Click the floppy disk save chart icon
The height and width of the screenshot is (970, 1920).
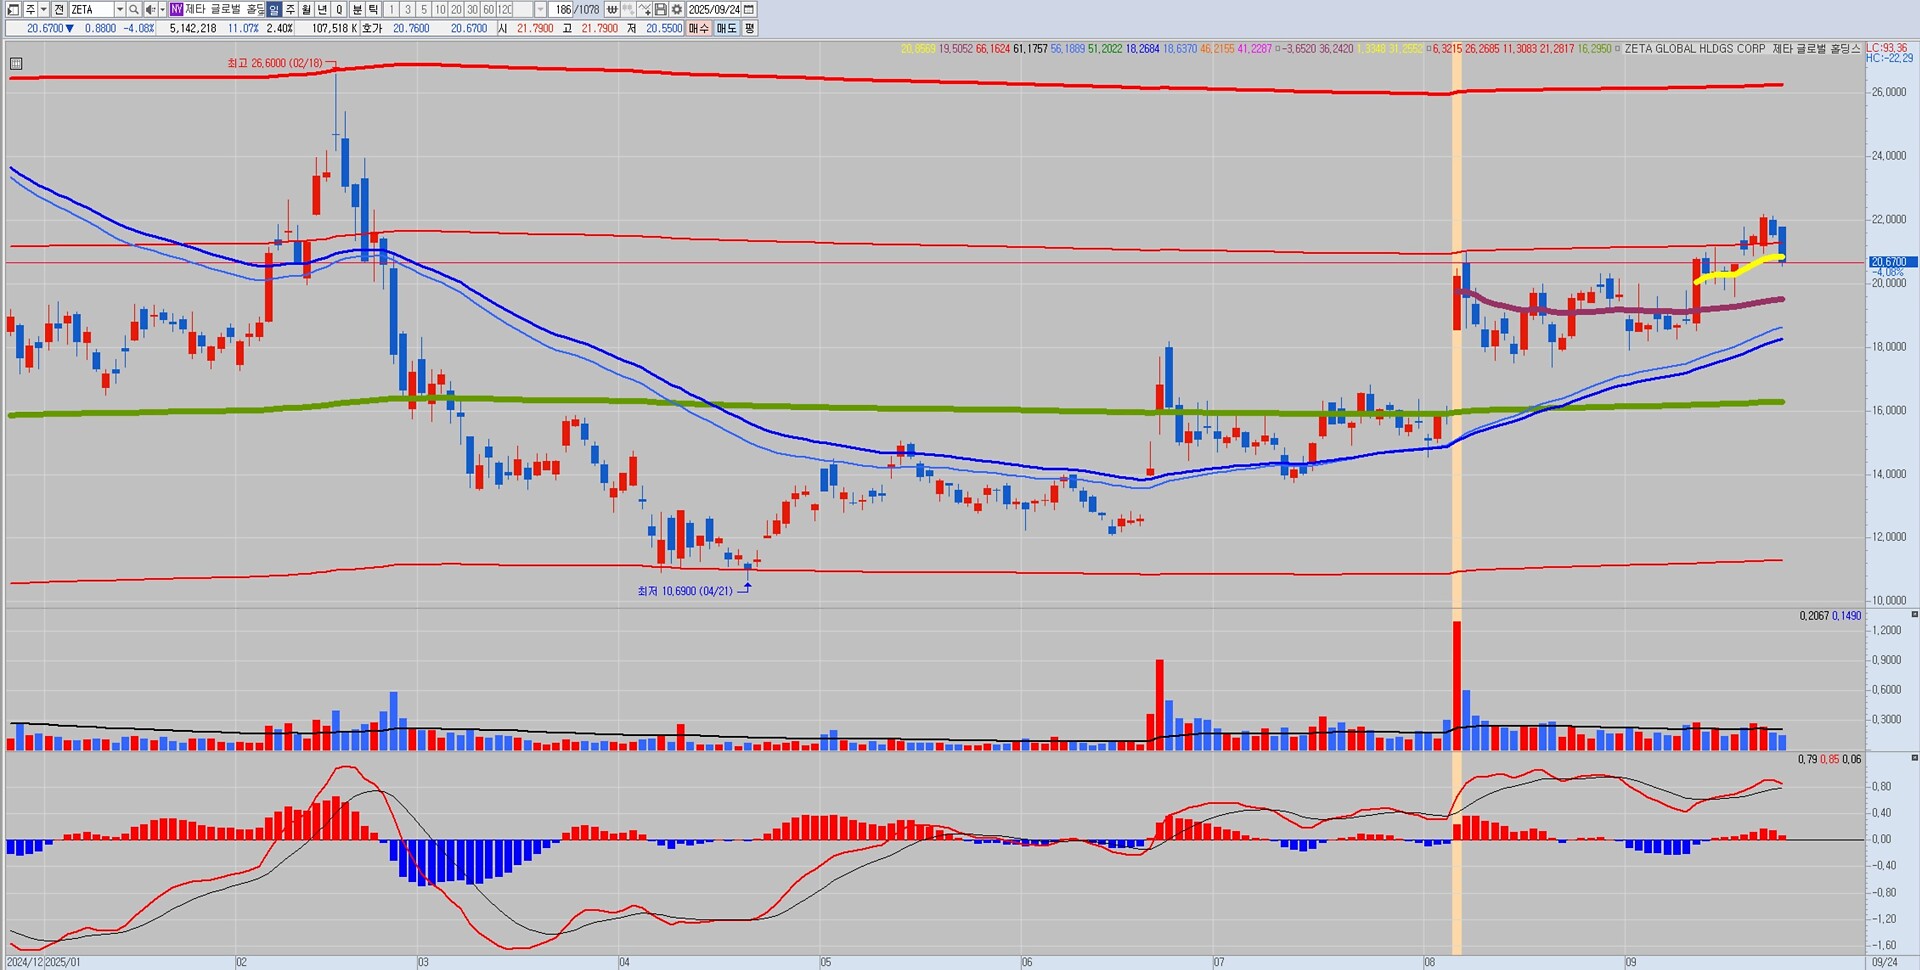point(661,9)
